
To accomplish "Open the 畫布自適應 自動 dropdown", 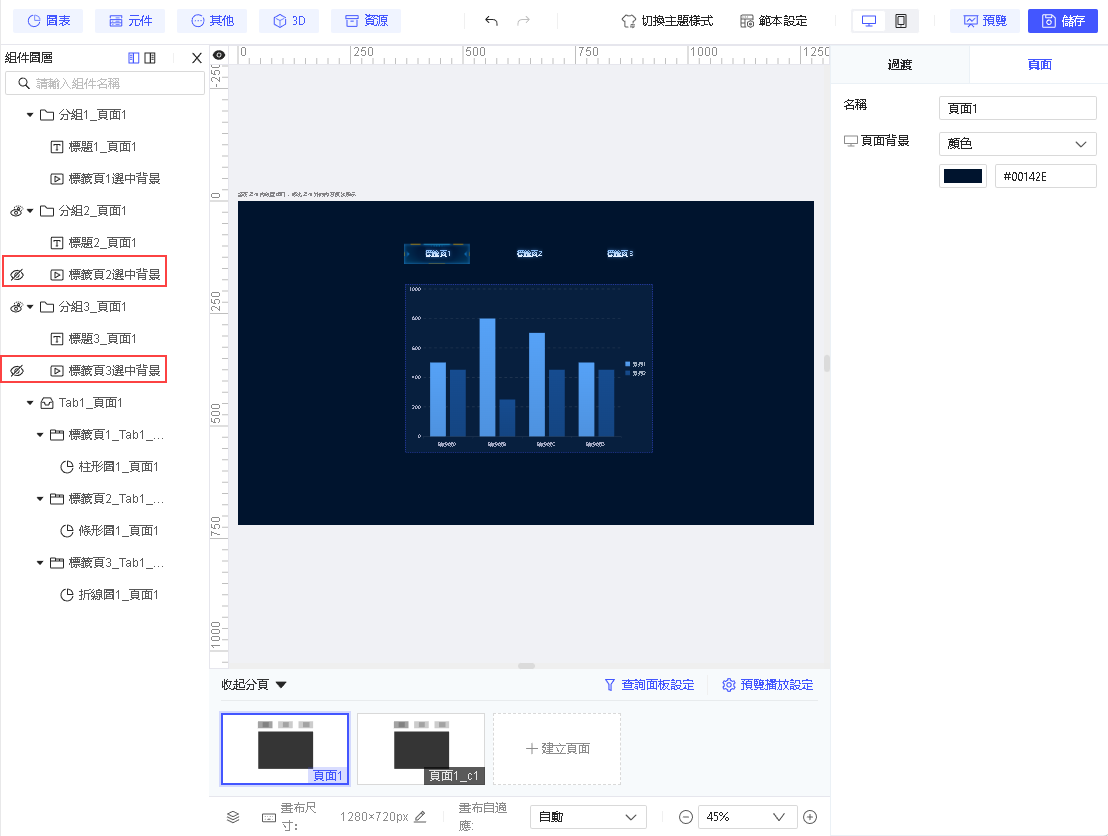I will click(588, 817).
